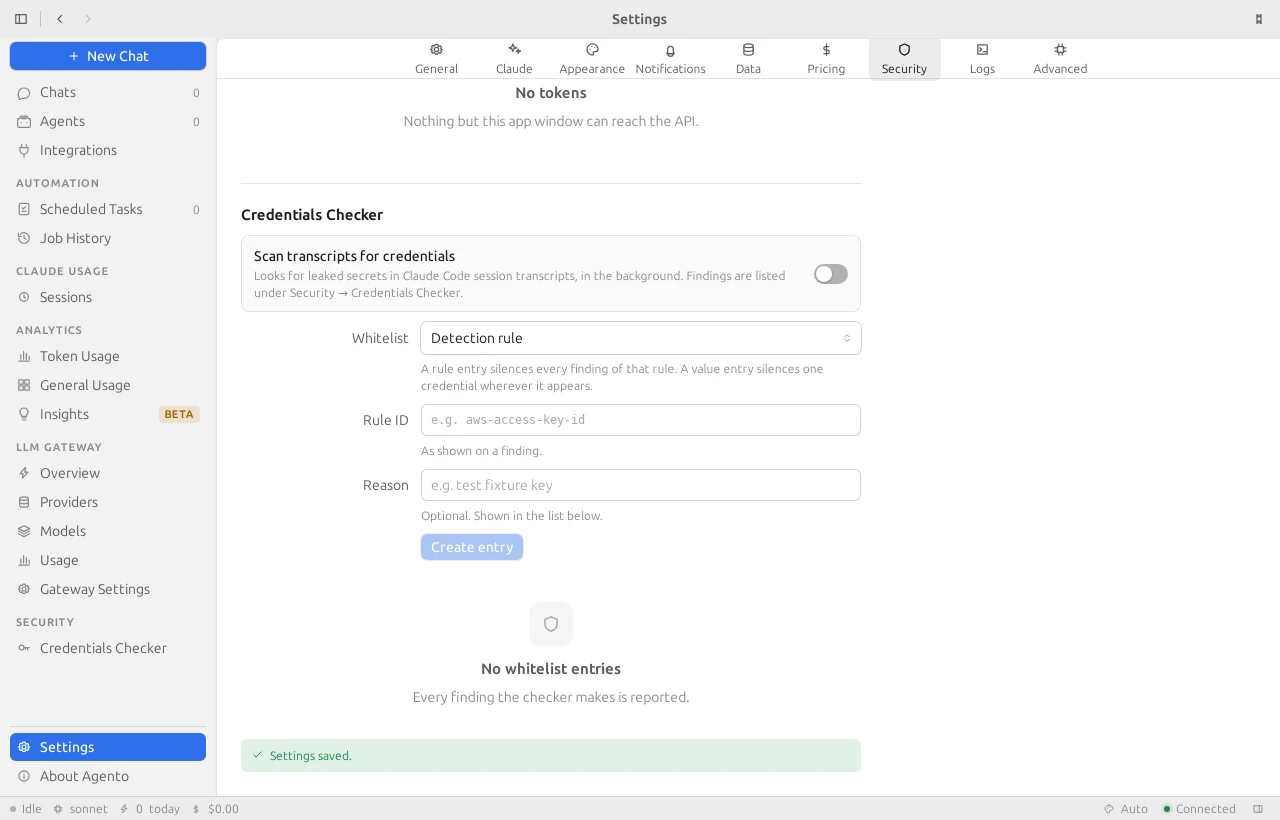Open Usage under LLM Gateway
Viewport: 1280px width, 820px height.
[108, 560]
